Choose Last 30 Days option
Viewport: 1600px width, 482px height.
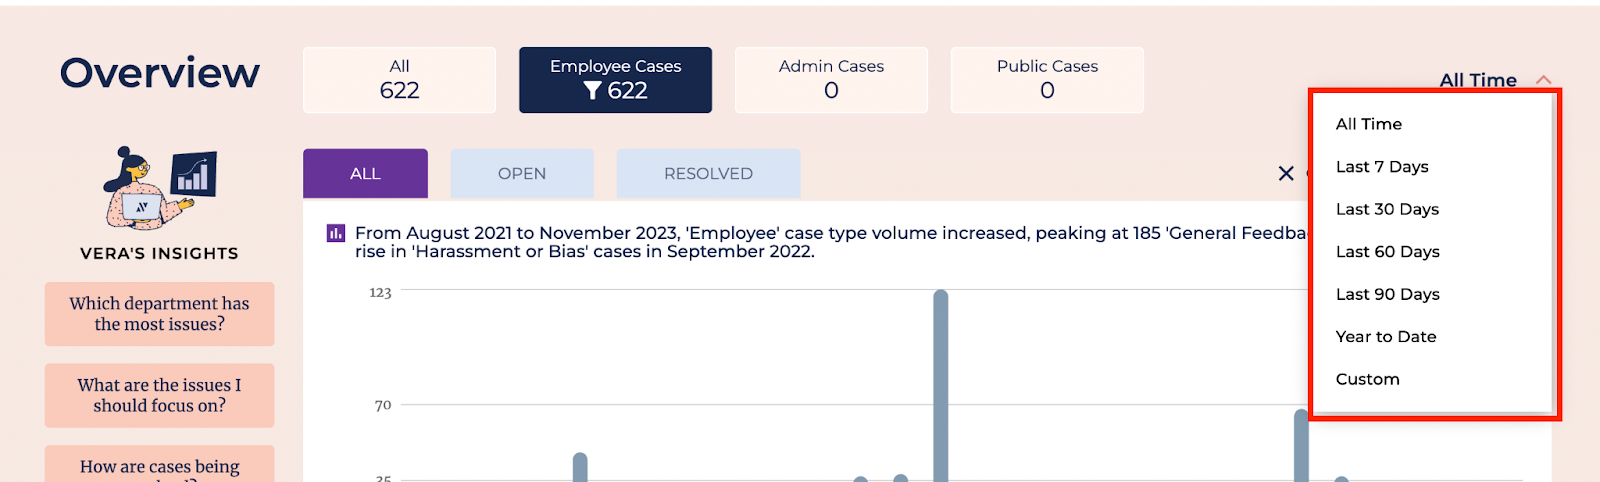pos(1387,209)
